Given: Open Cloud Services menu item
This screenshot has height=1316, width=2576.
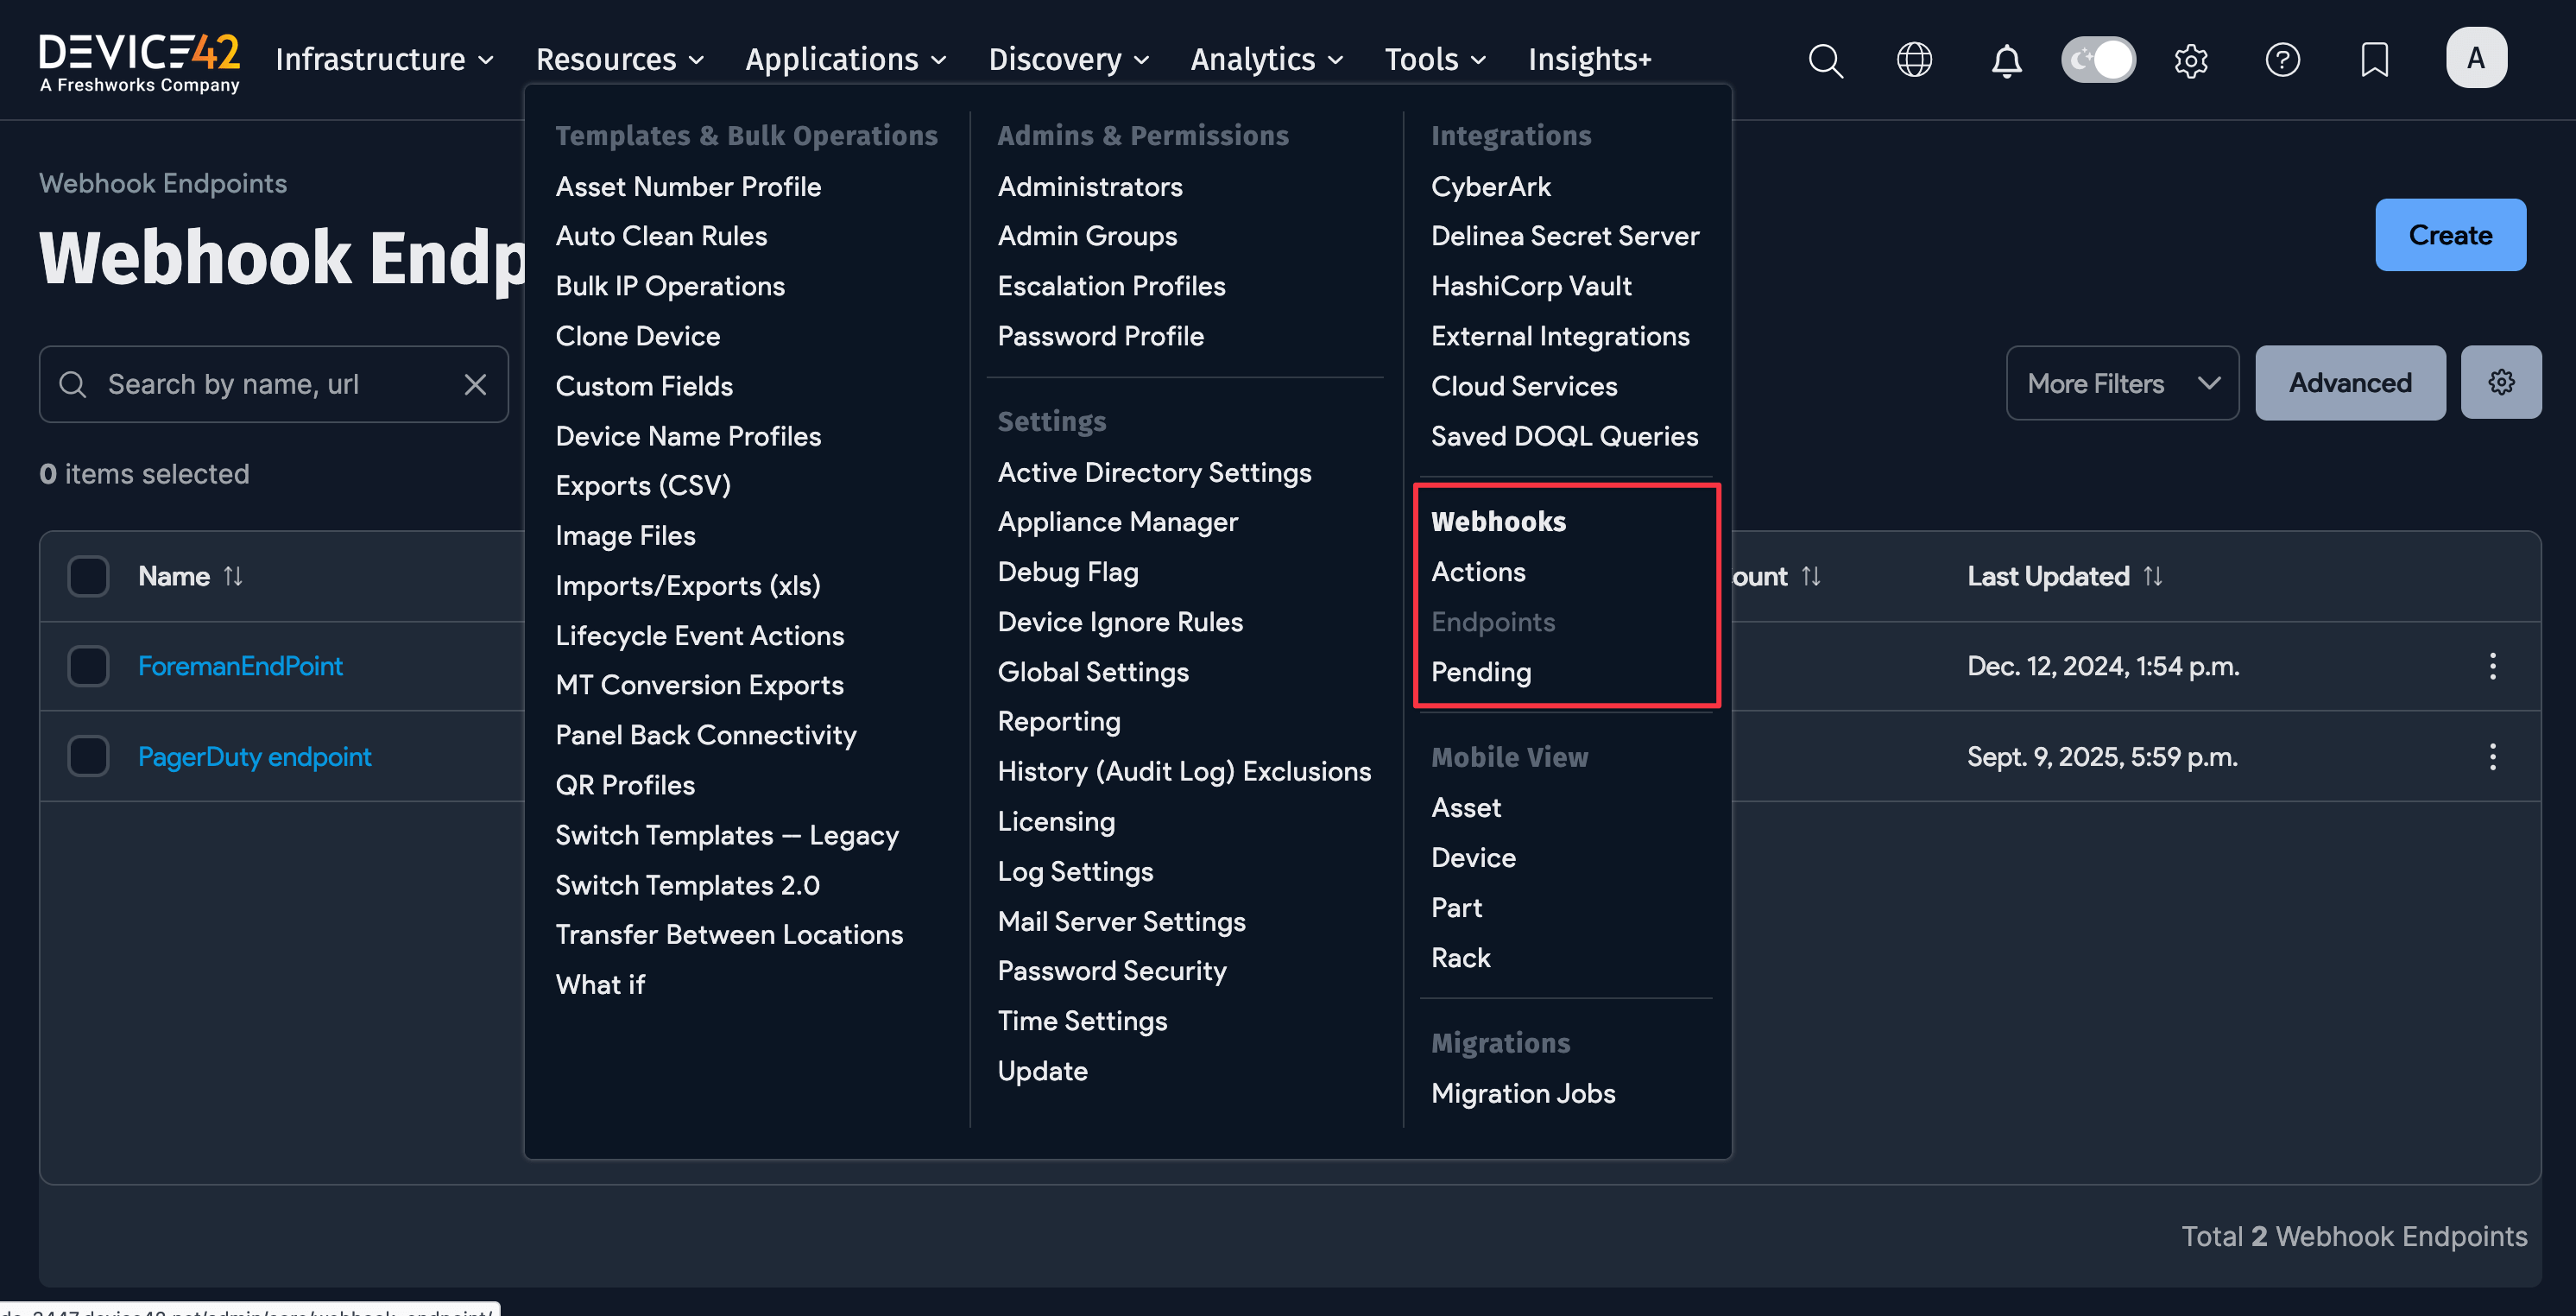Looking at the screenshot, I should coord(1524,386).
